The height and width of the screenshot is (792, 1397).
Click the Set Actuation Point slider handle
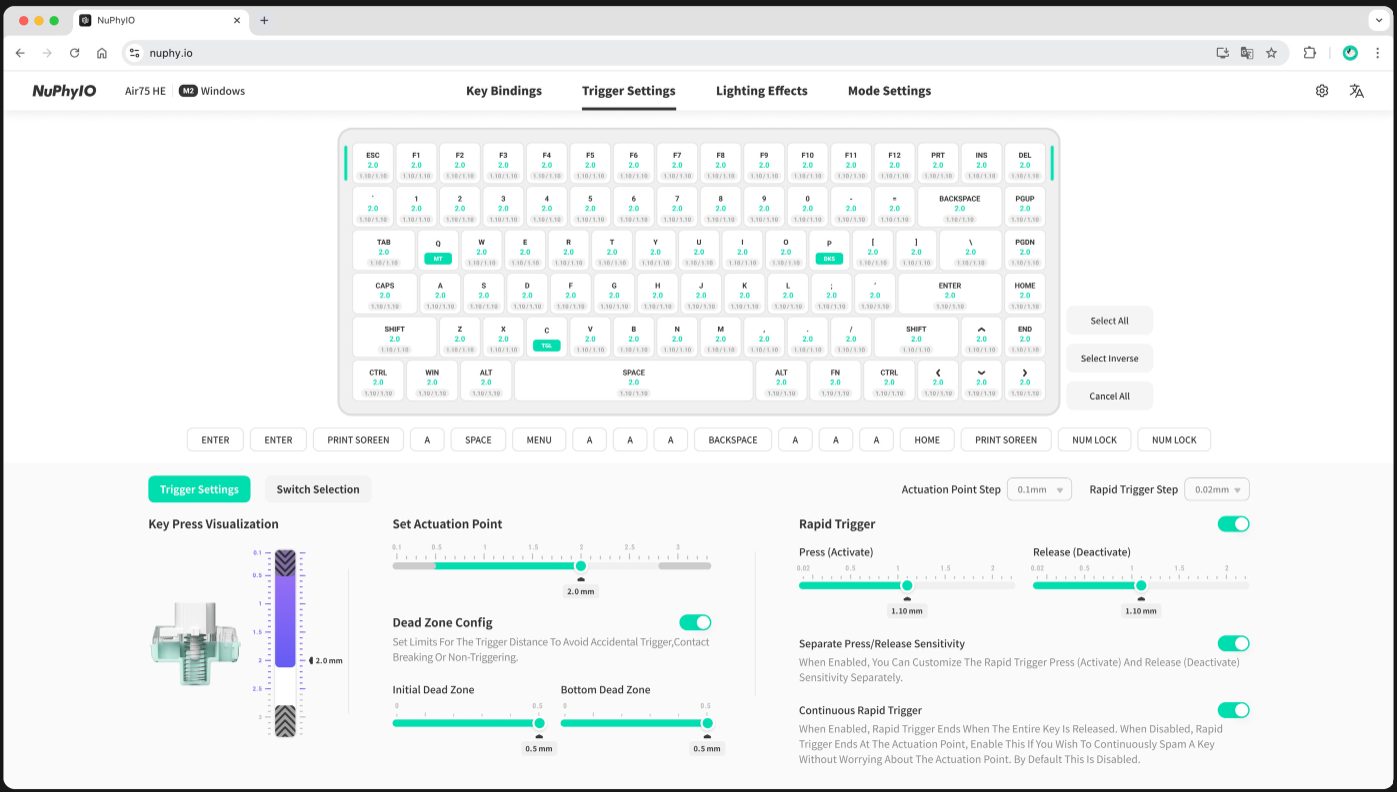(x=581, y=566)
